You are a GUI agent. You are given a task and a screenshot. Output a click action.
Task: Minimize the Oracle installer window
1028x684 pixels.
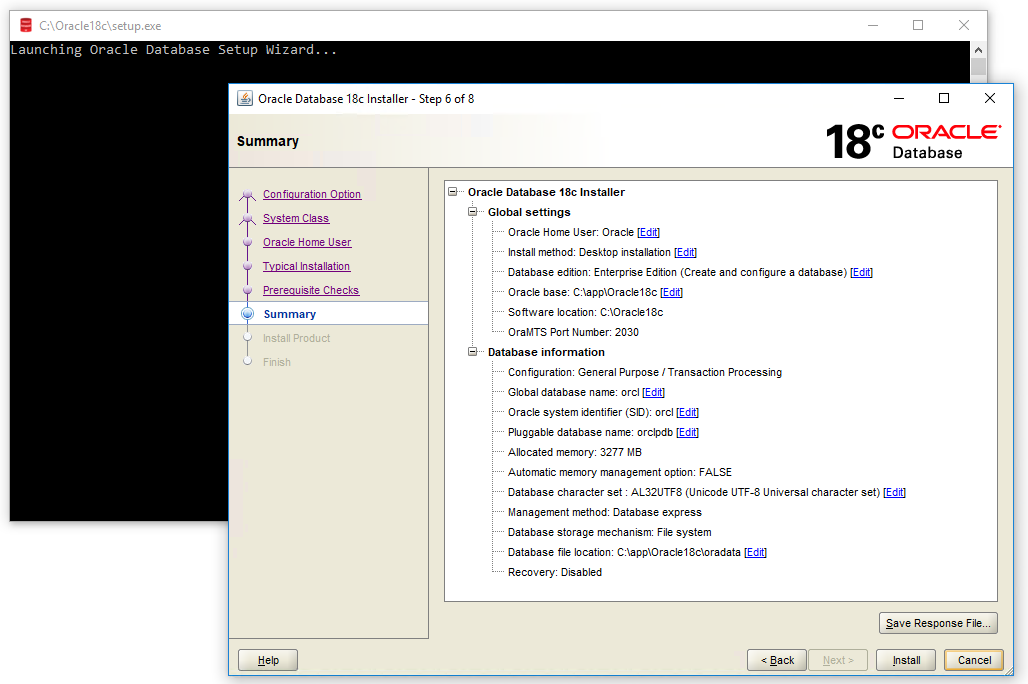pos(899,98)
